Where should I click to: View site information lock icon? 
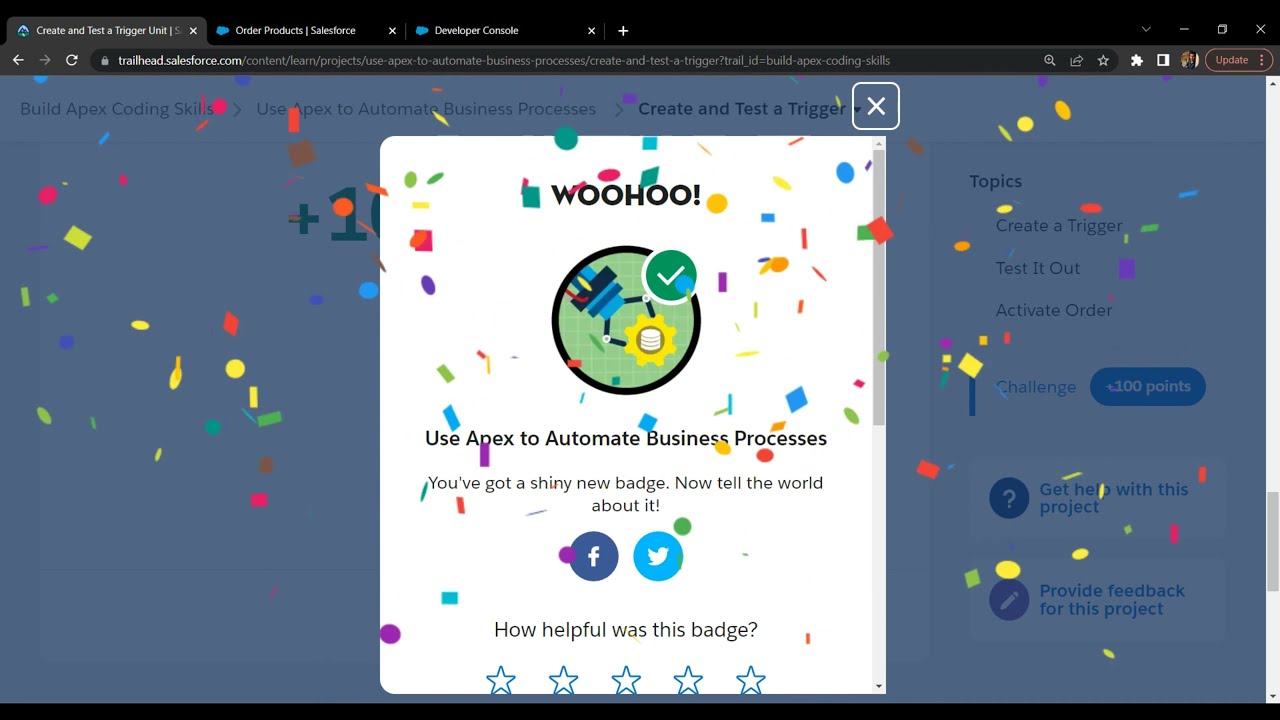click(x=105, y=60)
